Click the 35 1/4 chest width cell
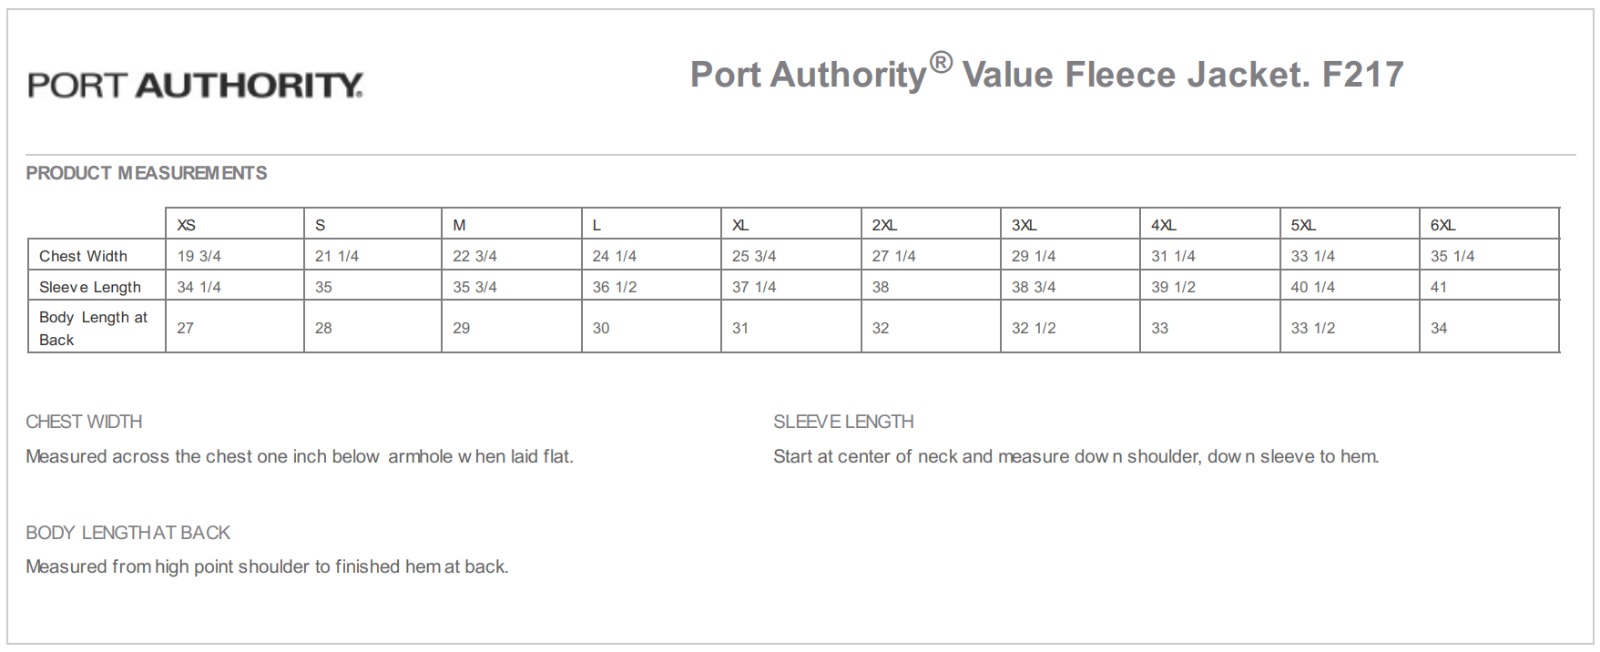 coord(1452,256)
